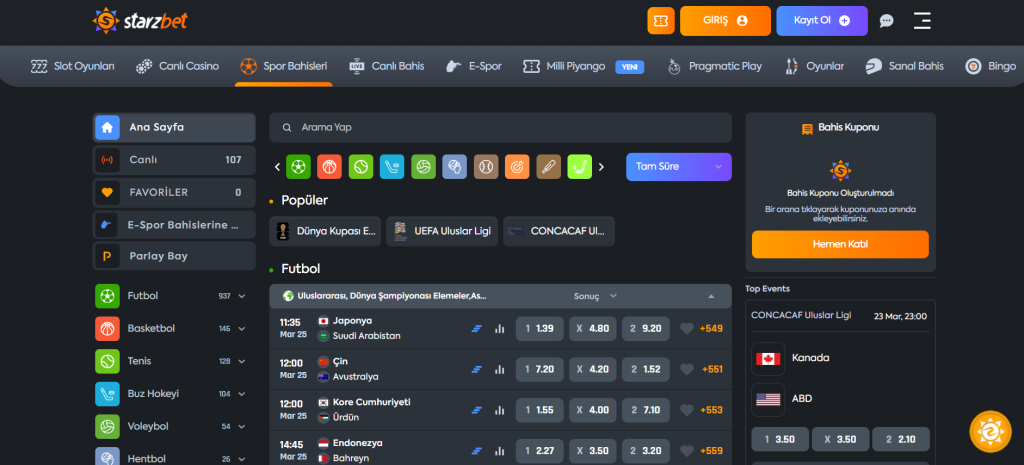
Task: Select the tennis icon in the sports carousel
Action: (x=361, y=167)
